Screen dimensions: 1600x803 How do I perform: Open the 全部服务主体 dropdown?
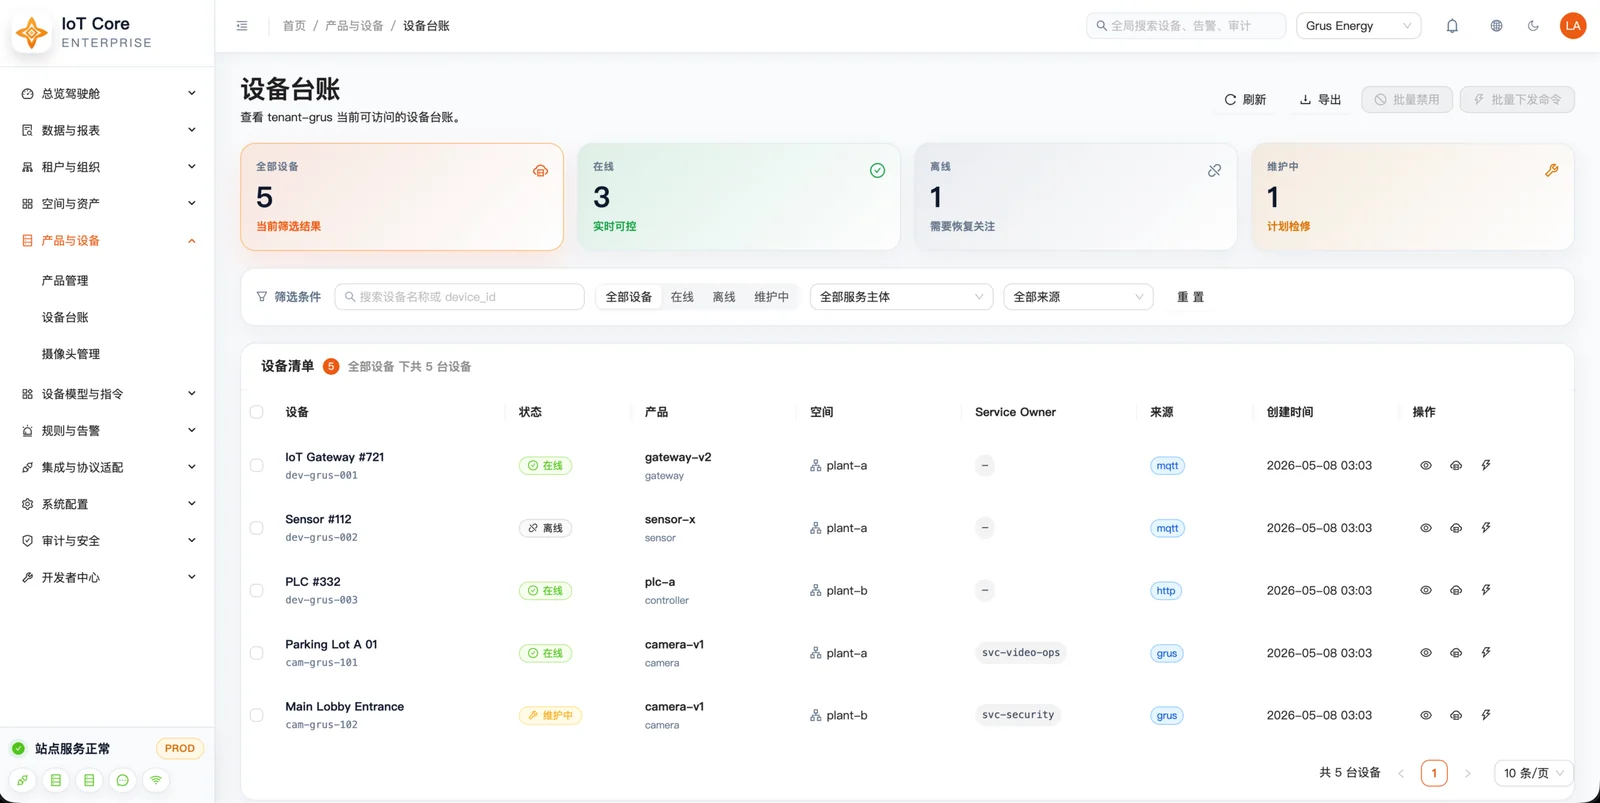pyautogui.click(x=901, y=297)
